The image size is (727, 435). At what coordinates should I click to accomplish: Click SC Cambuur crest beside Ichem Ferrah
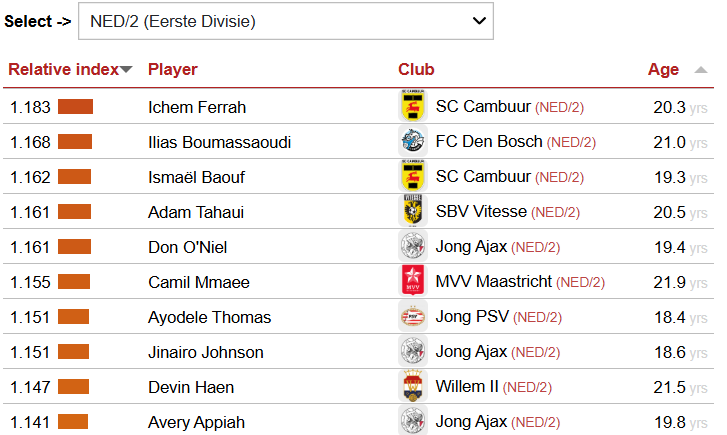(x=413, y=107)
